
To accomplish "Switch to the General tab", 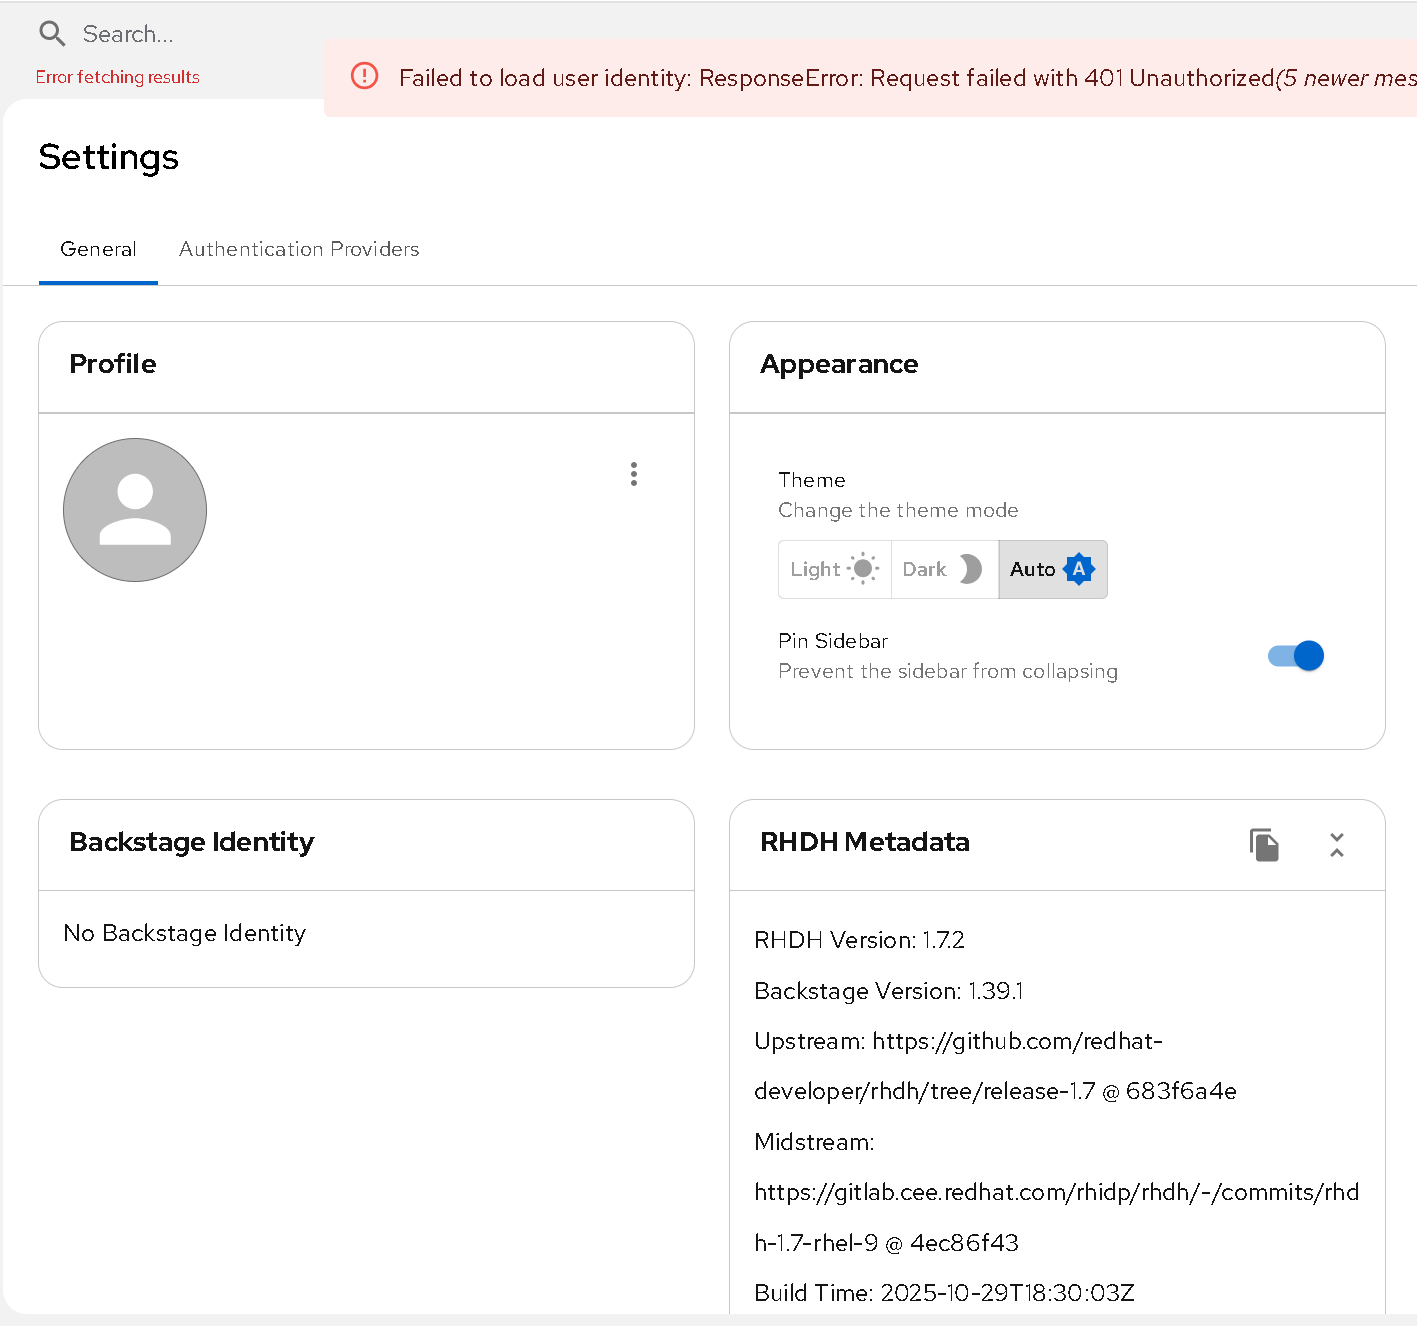I will pyautogui.click(x=98, y=249).
